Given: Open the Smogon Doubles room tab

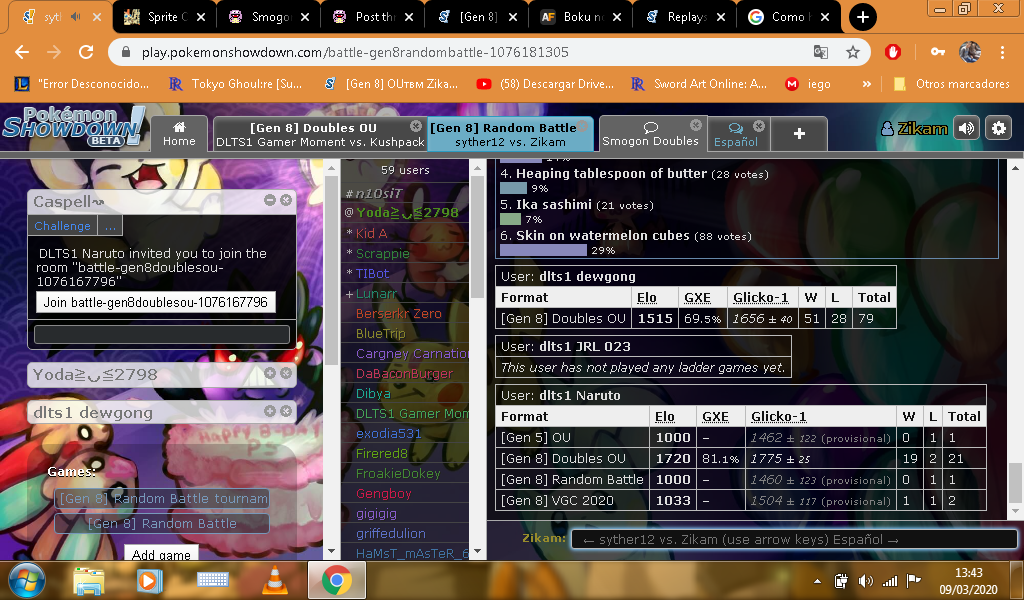Looking at the screenshot, I should [650, 134].
